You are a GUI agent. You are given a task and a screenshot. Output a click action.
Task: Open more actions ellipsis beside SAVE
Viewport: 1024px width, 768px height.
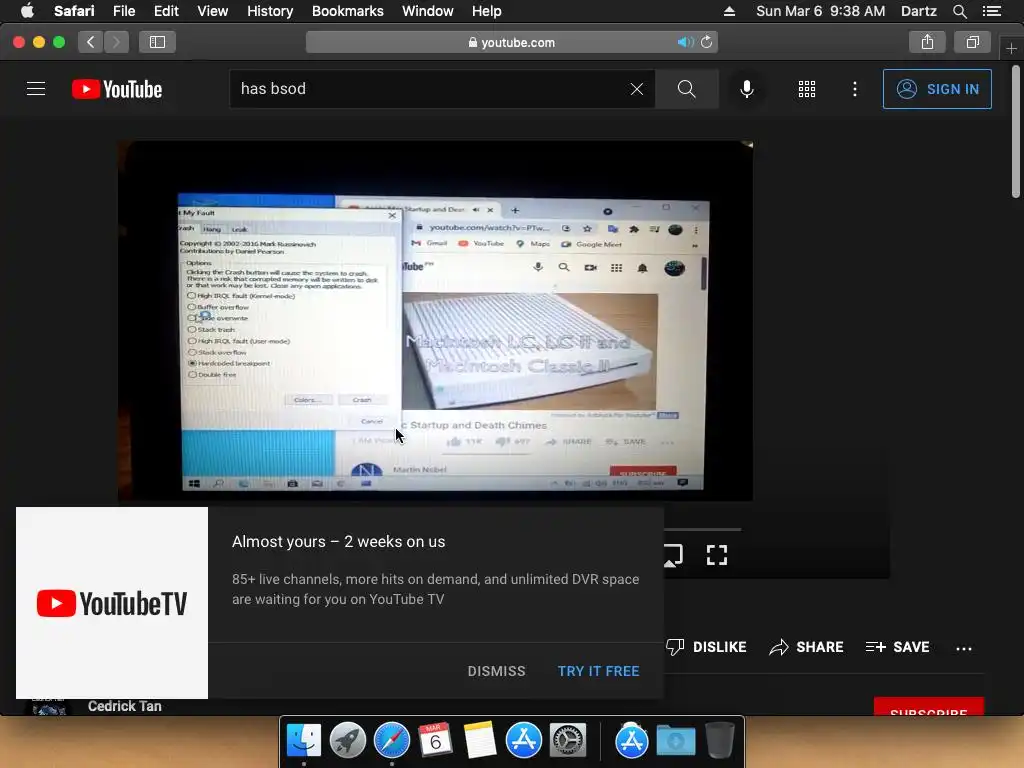[963, 648]
